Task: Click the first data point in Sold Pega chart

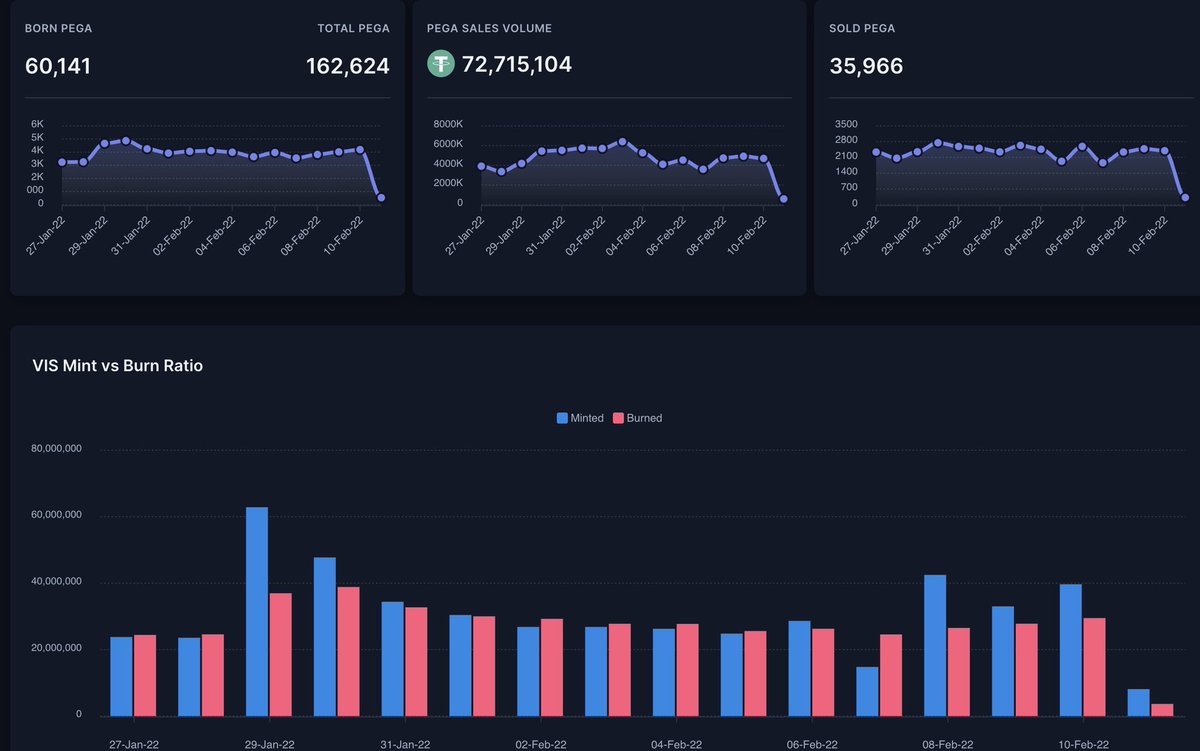Action: 876,152
